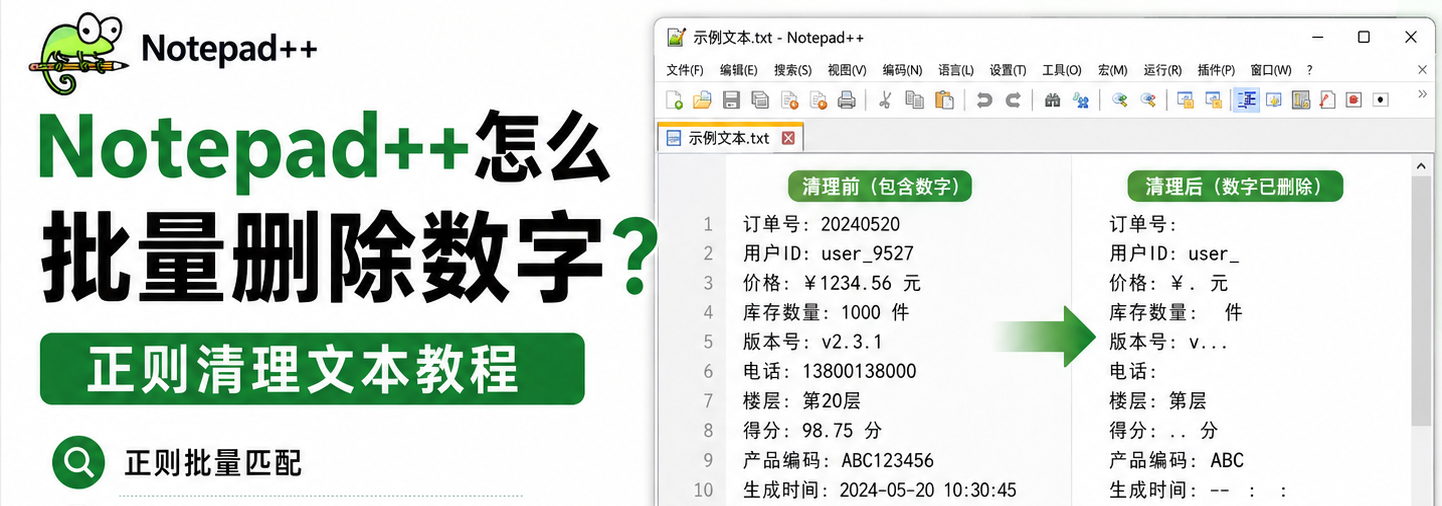Click the Close All documents toolbar icon
This screenshot has width=1442, height=506.
pos(818,99)
